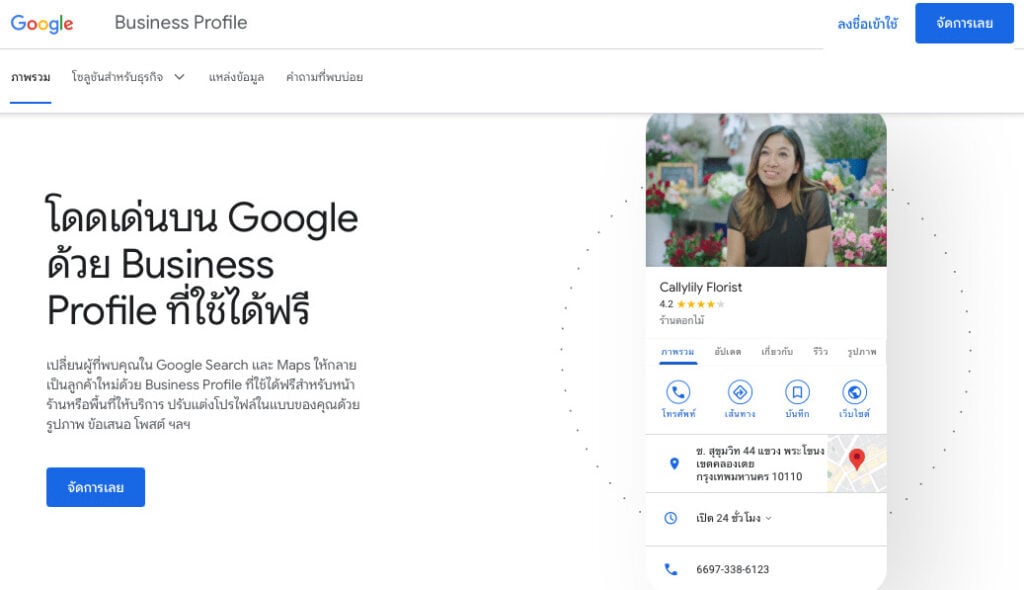Open the แหล่งข้อมูล menu item
Screen dimensions: 1024x590
pyautogui.click(x=236, y=77)
